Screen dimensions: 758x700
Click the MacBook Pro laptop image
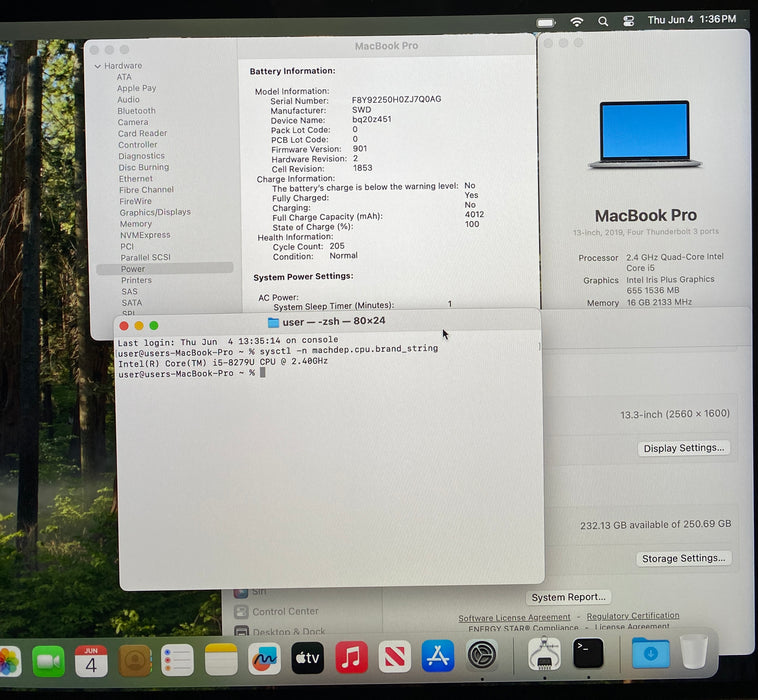coord(644,135)
